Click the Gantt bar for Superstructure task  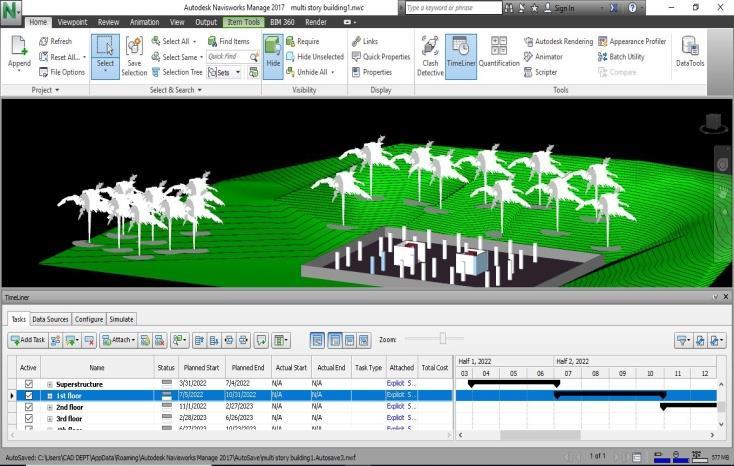[514, 383]
